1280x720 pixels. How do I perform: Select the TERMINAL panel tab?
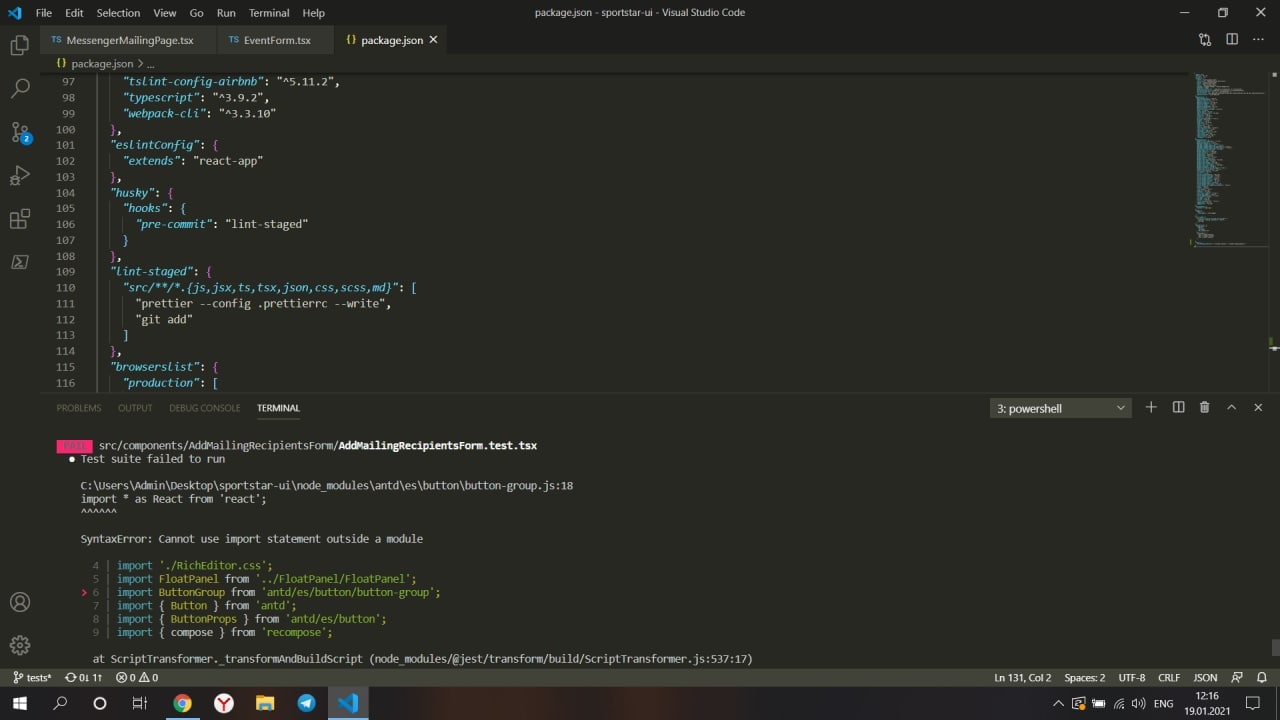click(x=278, y=408)
